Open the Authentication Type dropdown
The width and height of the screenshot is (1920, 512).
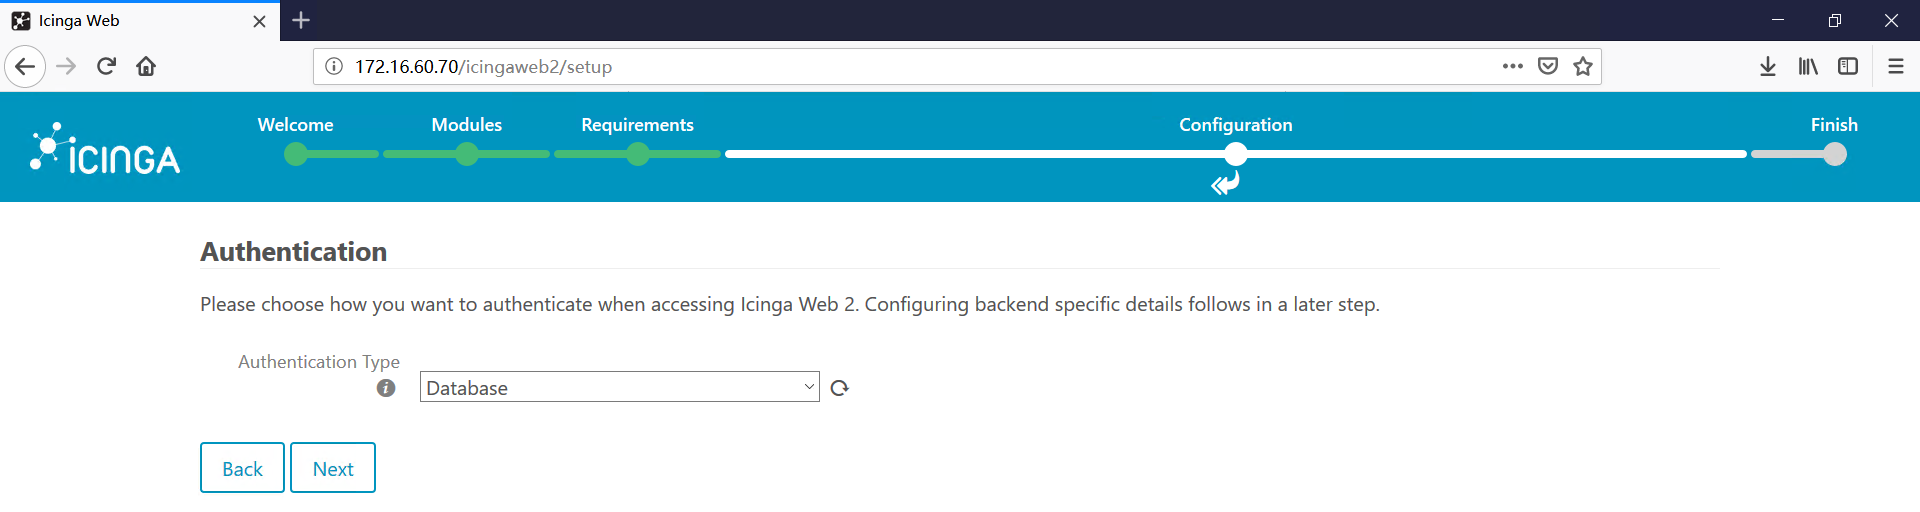[619, 387]
